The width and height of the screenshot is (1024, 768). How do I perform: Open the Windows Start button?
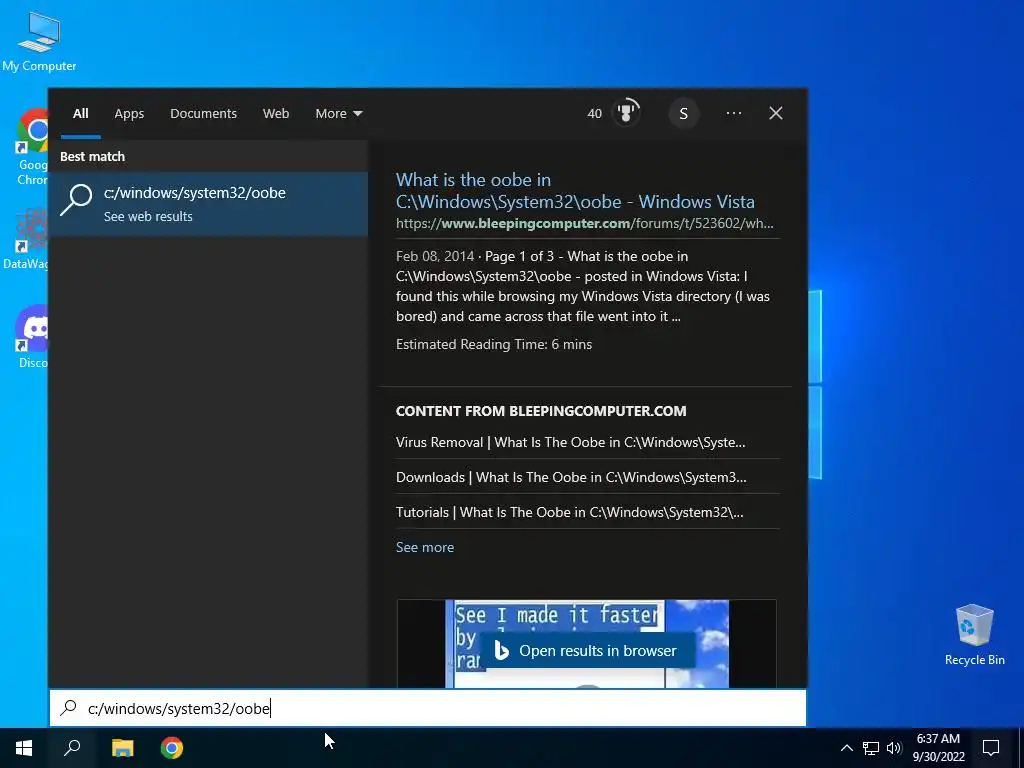click(x=24, y=747)
